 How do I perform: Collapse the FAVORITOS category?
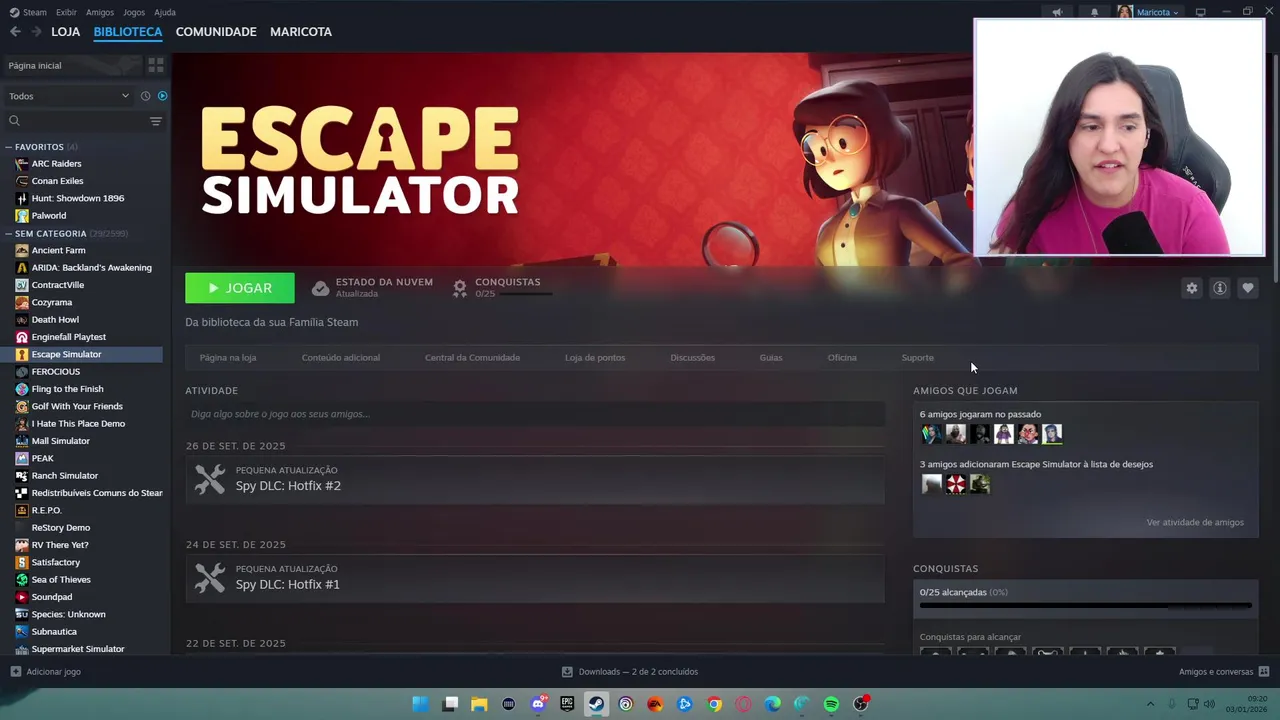[39, 147]
